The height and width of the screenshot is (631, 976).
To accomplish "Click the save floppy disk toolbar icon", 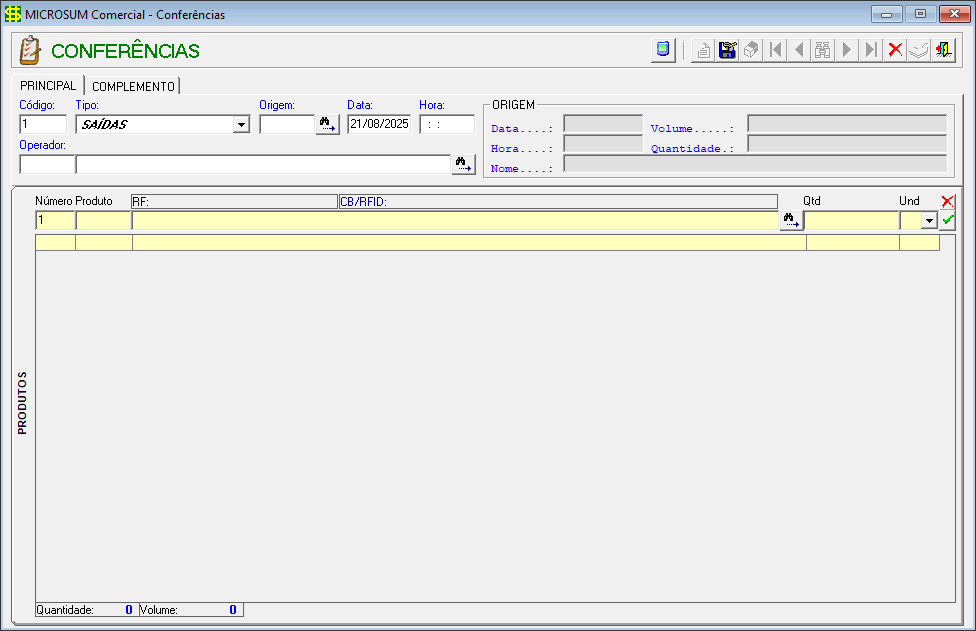I will [x=728, y=50].
